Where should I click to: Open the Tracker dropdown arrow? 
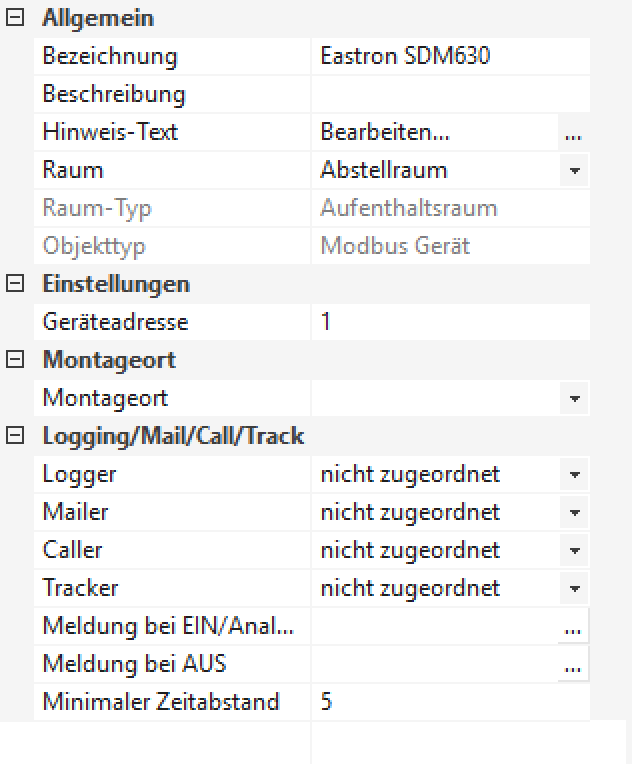pos(574,589)
